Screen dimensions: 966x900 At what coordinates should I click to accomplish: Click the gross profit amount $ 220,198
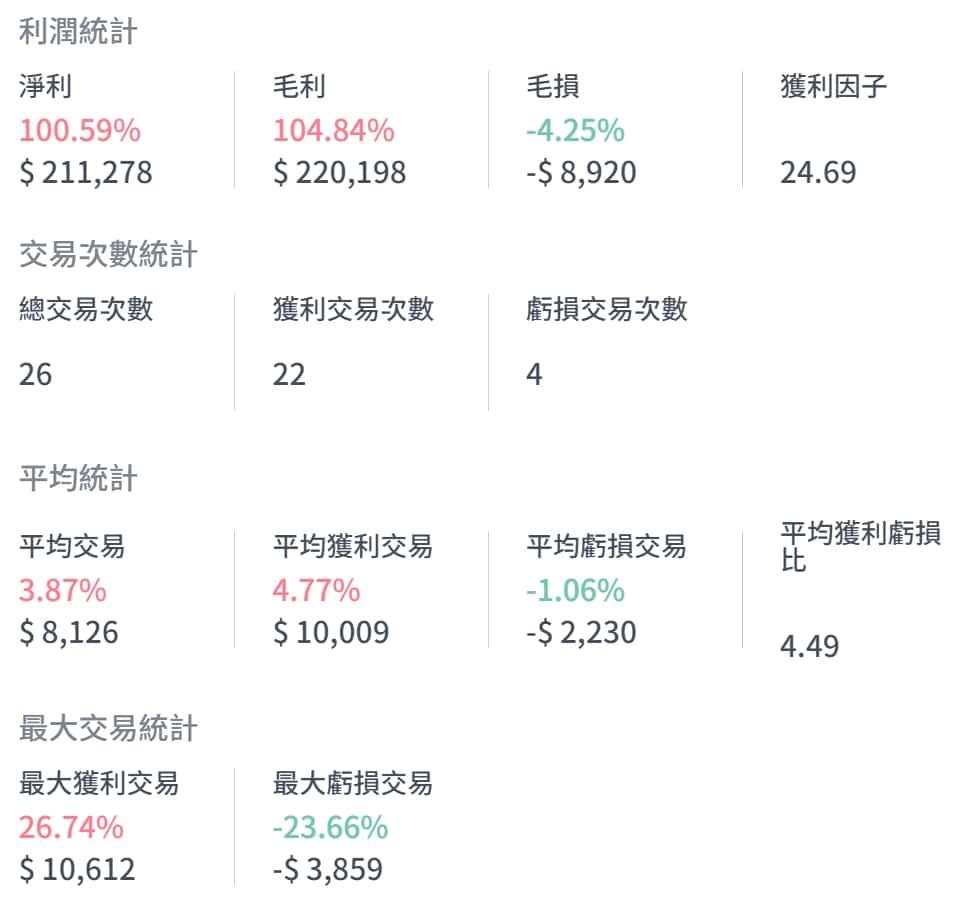[340, 173]
